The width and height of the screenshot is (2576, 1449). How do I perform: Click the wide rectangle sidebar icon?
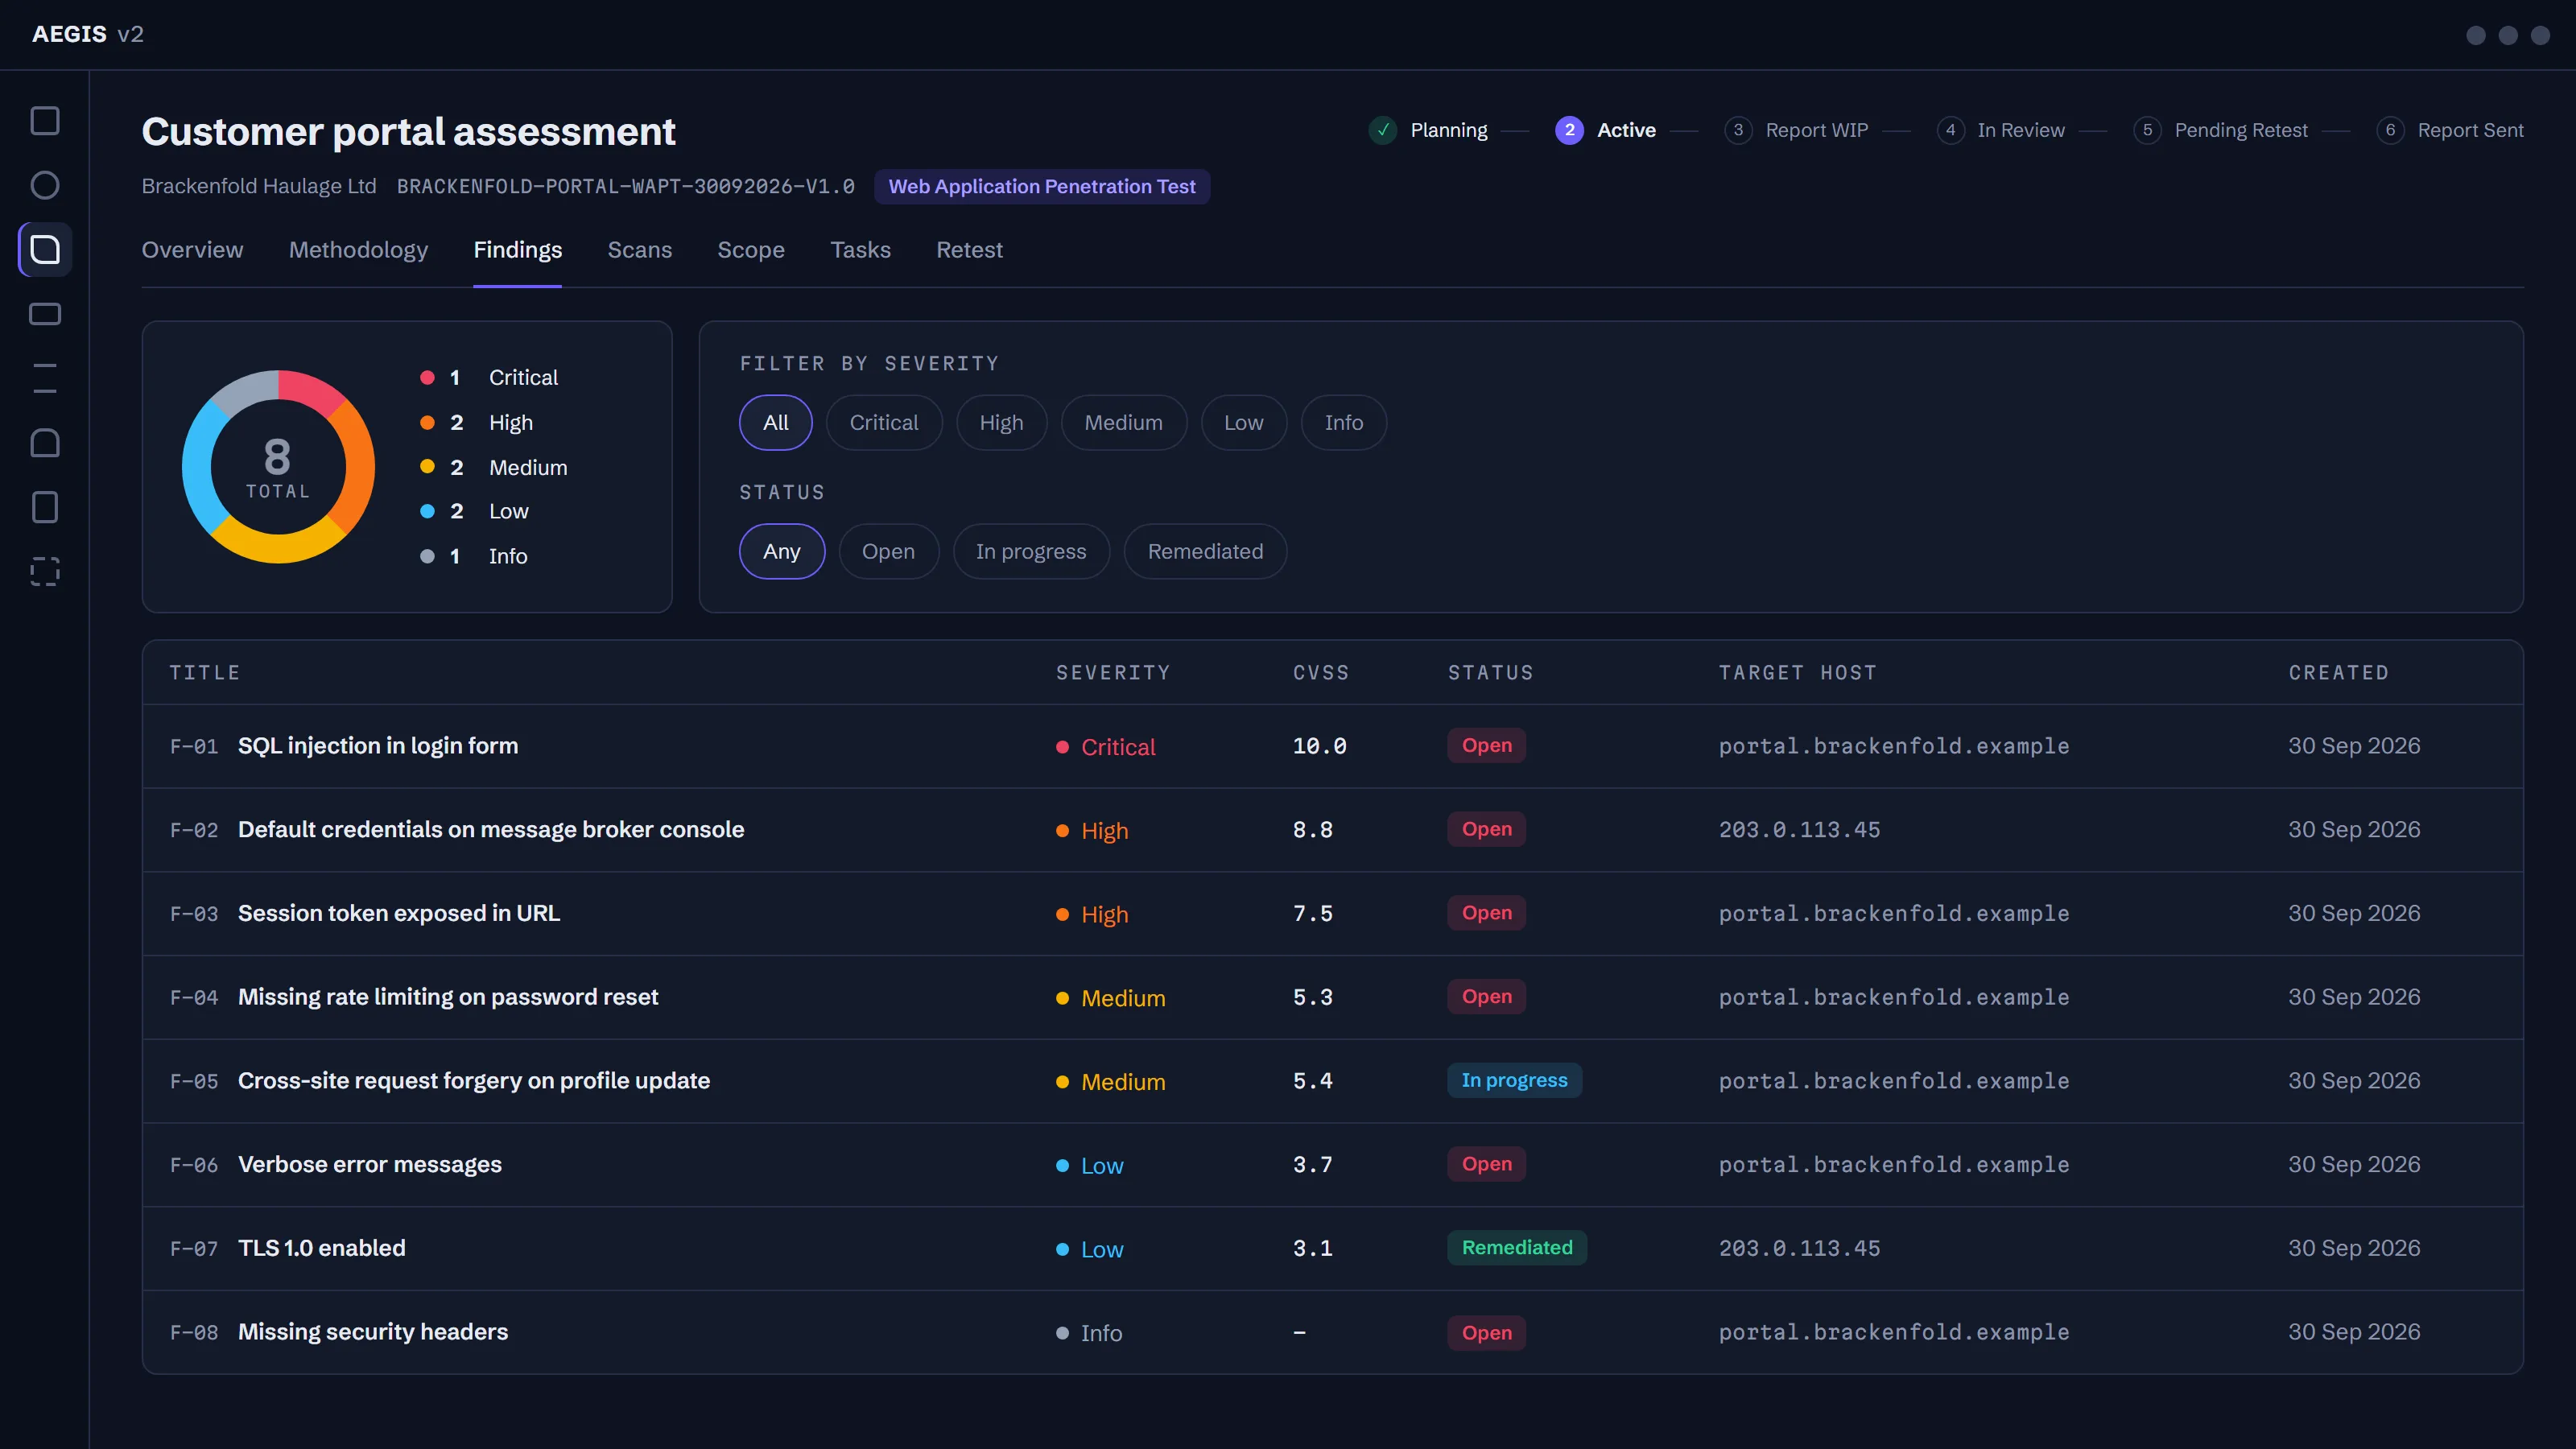(45, 314)
